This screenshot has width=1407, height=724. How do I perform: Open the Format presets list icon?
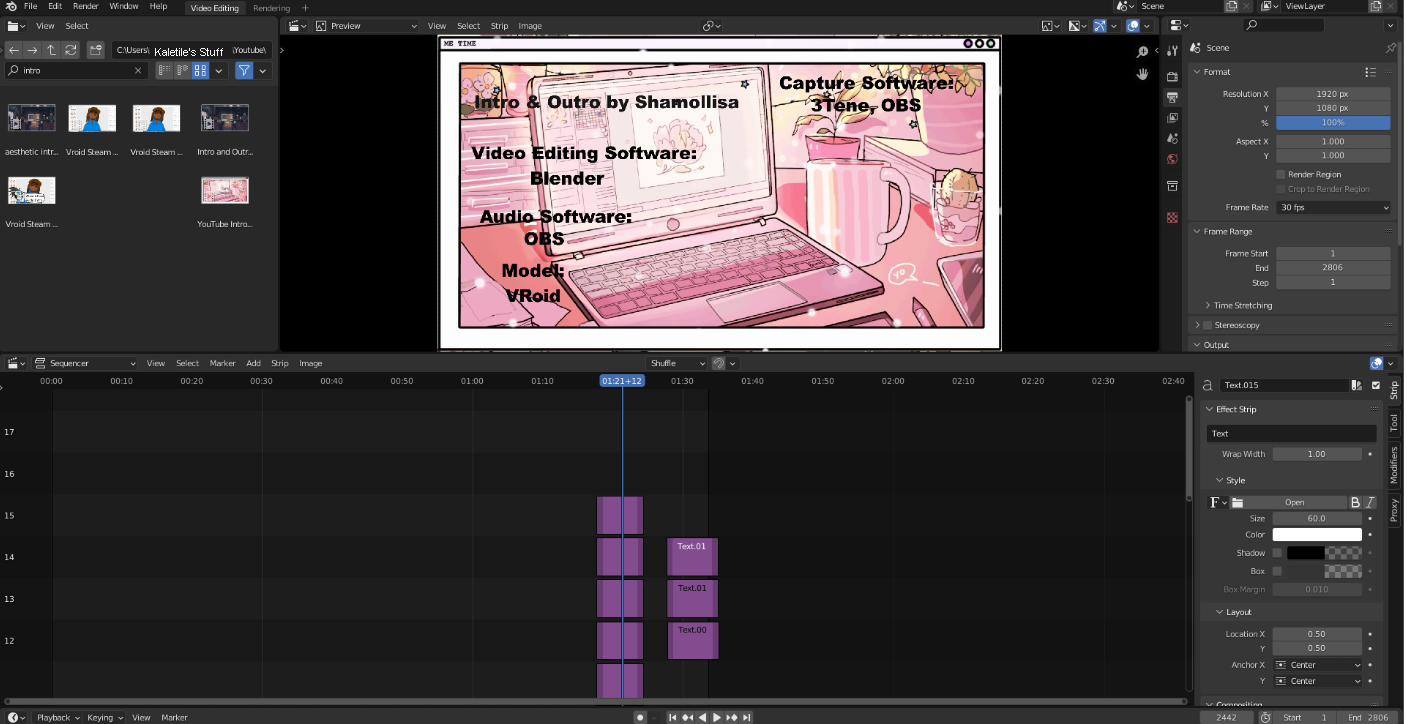pos(1371,72)
